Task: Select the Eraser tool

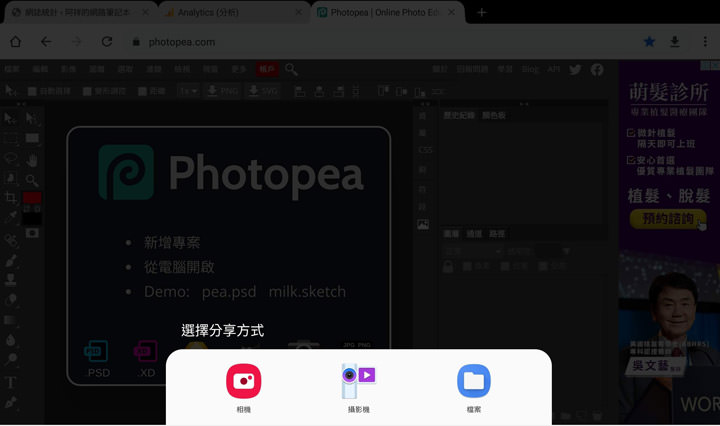Action: [x=10, y=300]
